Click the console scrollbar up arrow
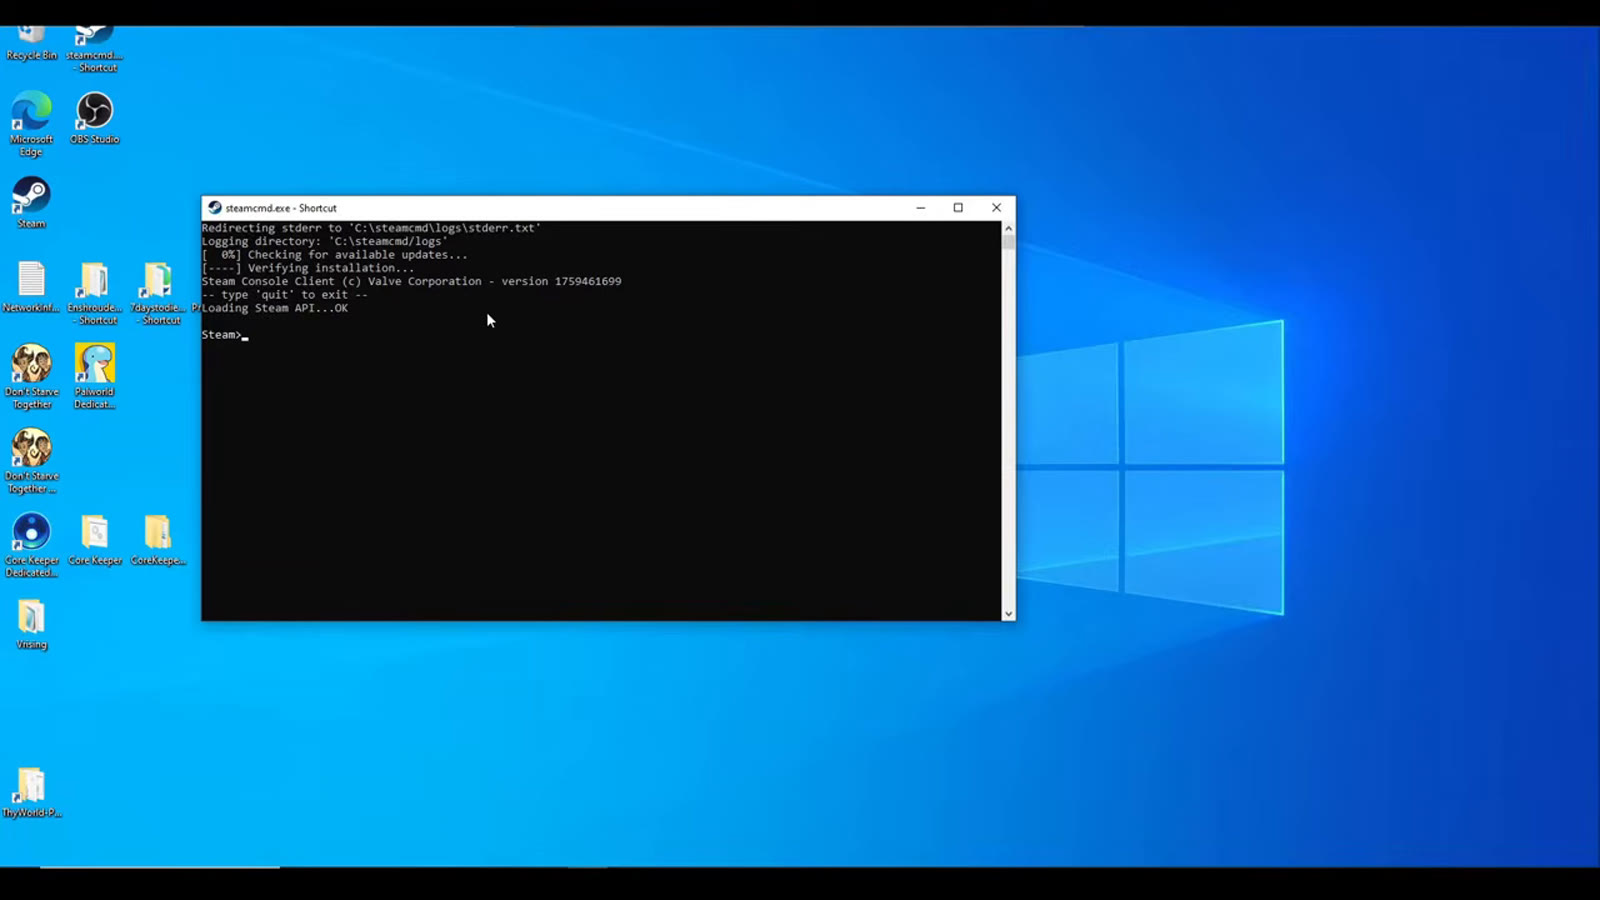The width and height of the screenshot is (1600, 900). 1008,228
